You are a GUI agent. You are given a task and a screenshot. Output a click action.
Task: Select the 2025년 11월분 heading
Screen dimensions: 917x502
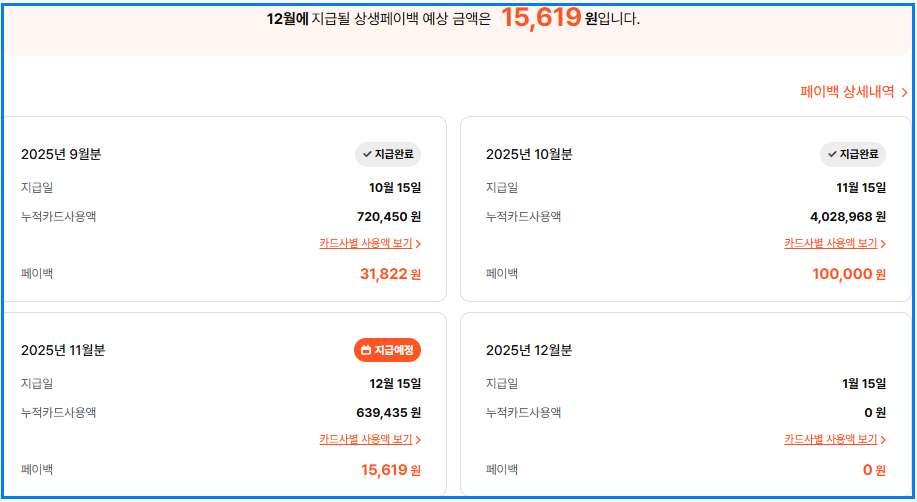click(63, 350)
